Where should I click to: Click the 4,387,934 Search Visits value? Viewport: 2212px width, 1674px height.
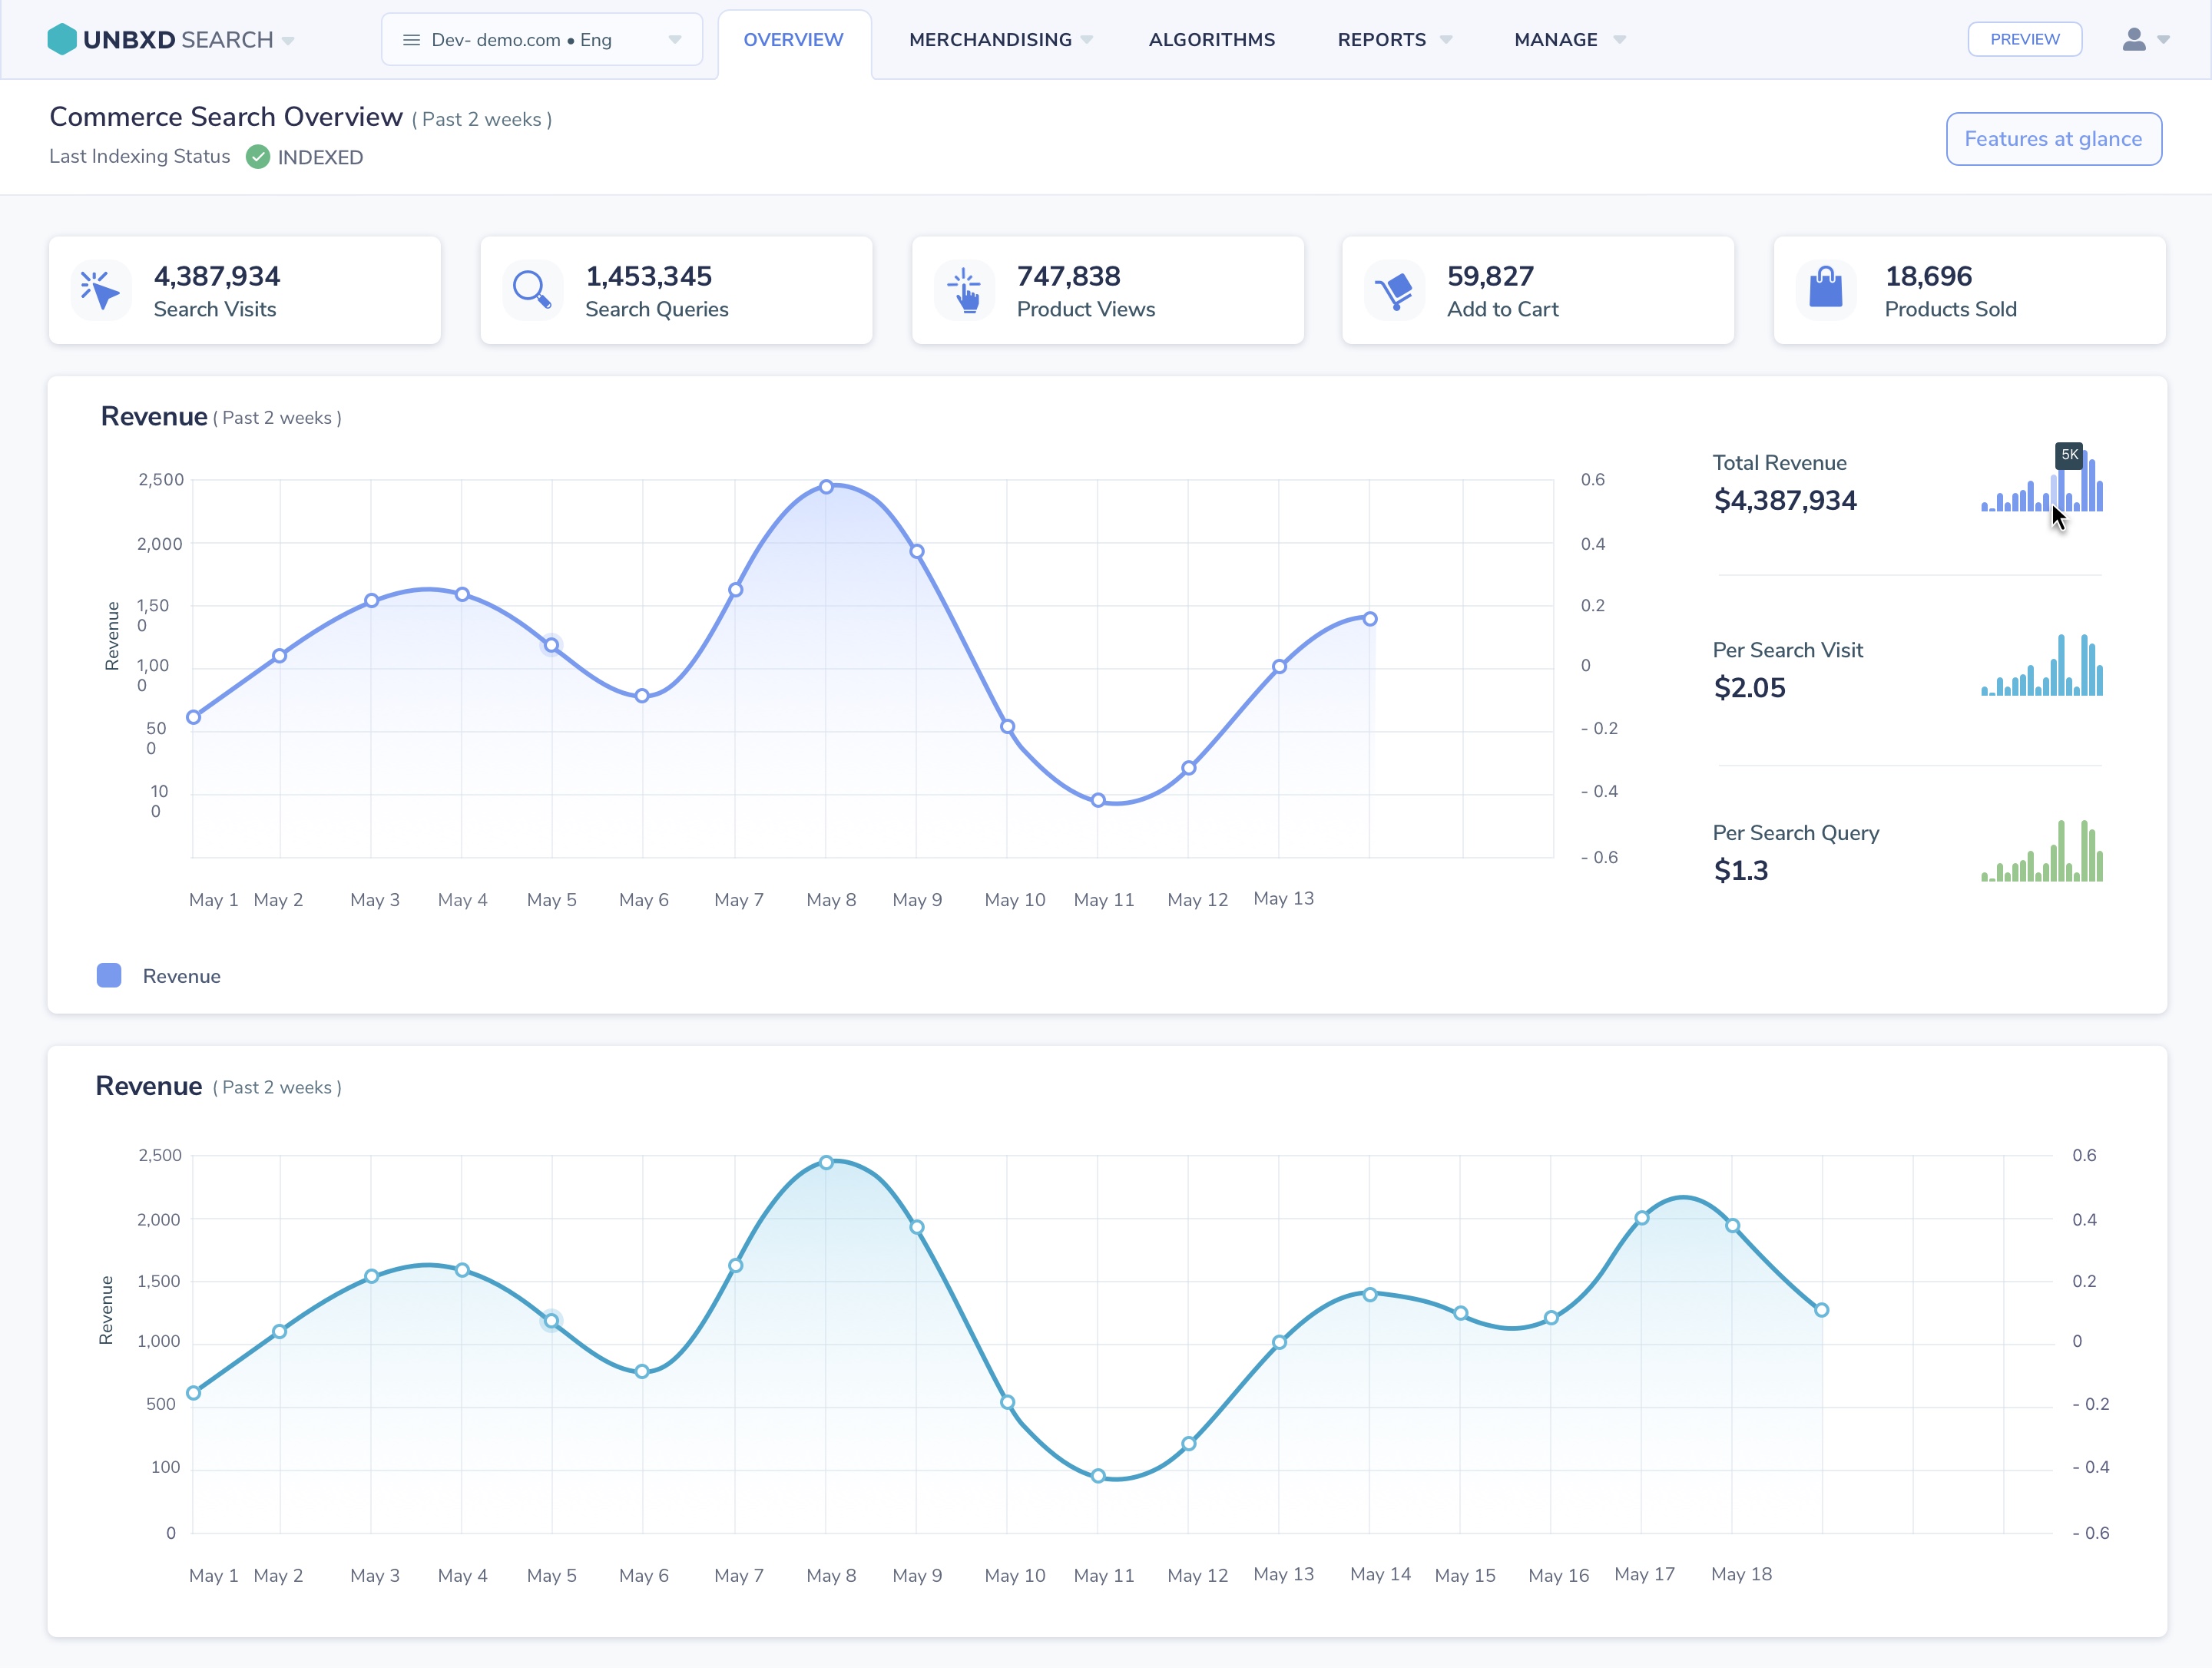(x=217, y=276)
